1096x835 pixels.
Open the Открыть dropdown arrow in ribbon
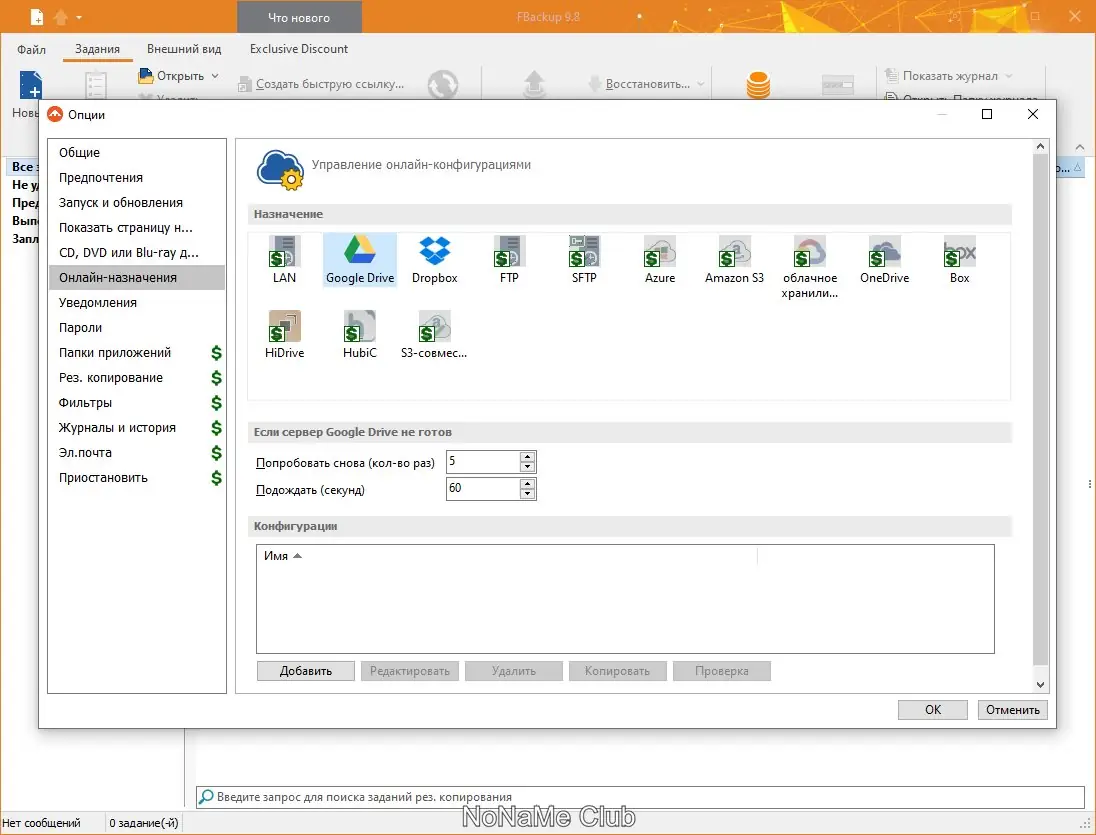pyautogui.click(x=215, y=75)
